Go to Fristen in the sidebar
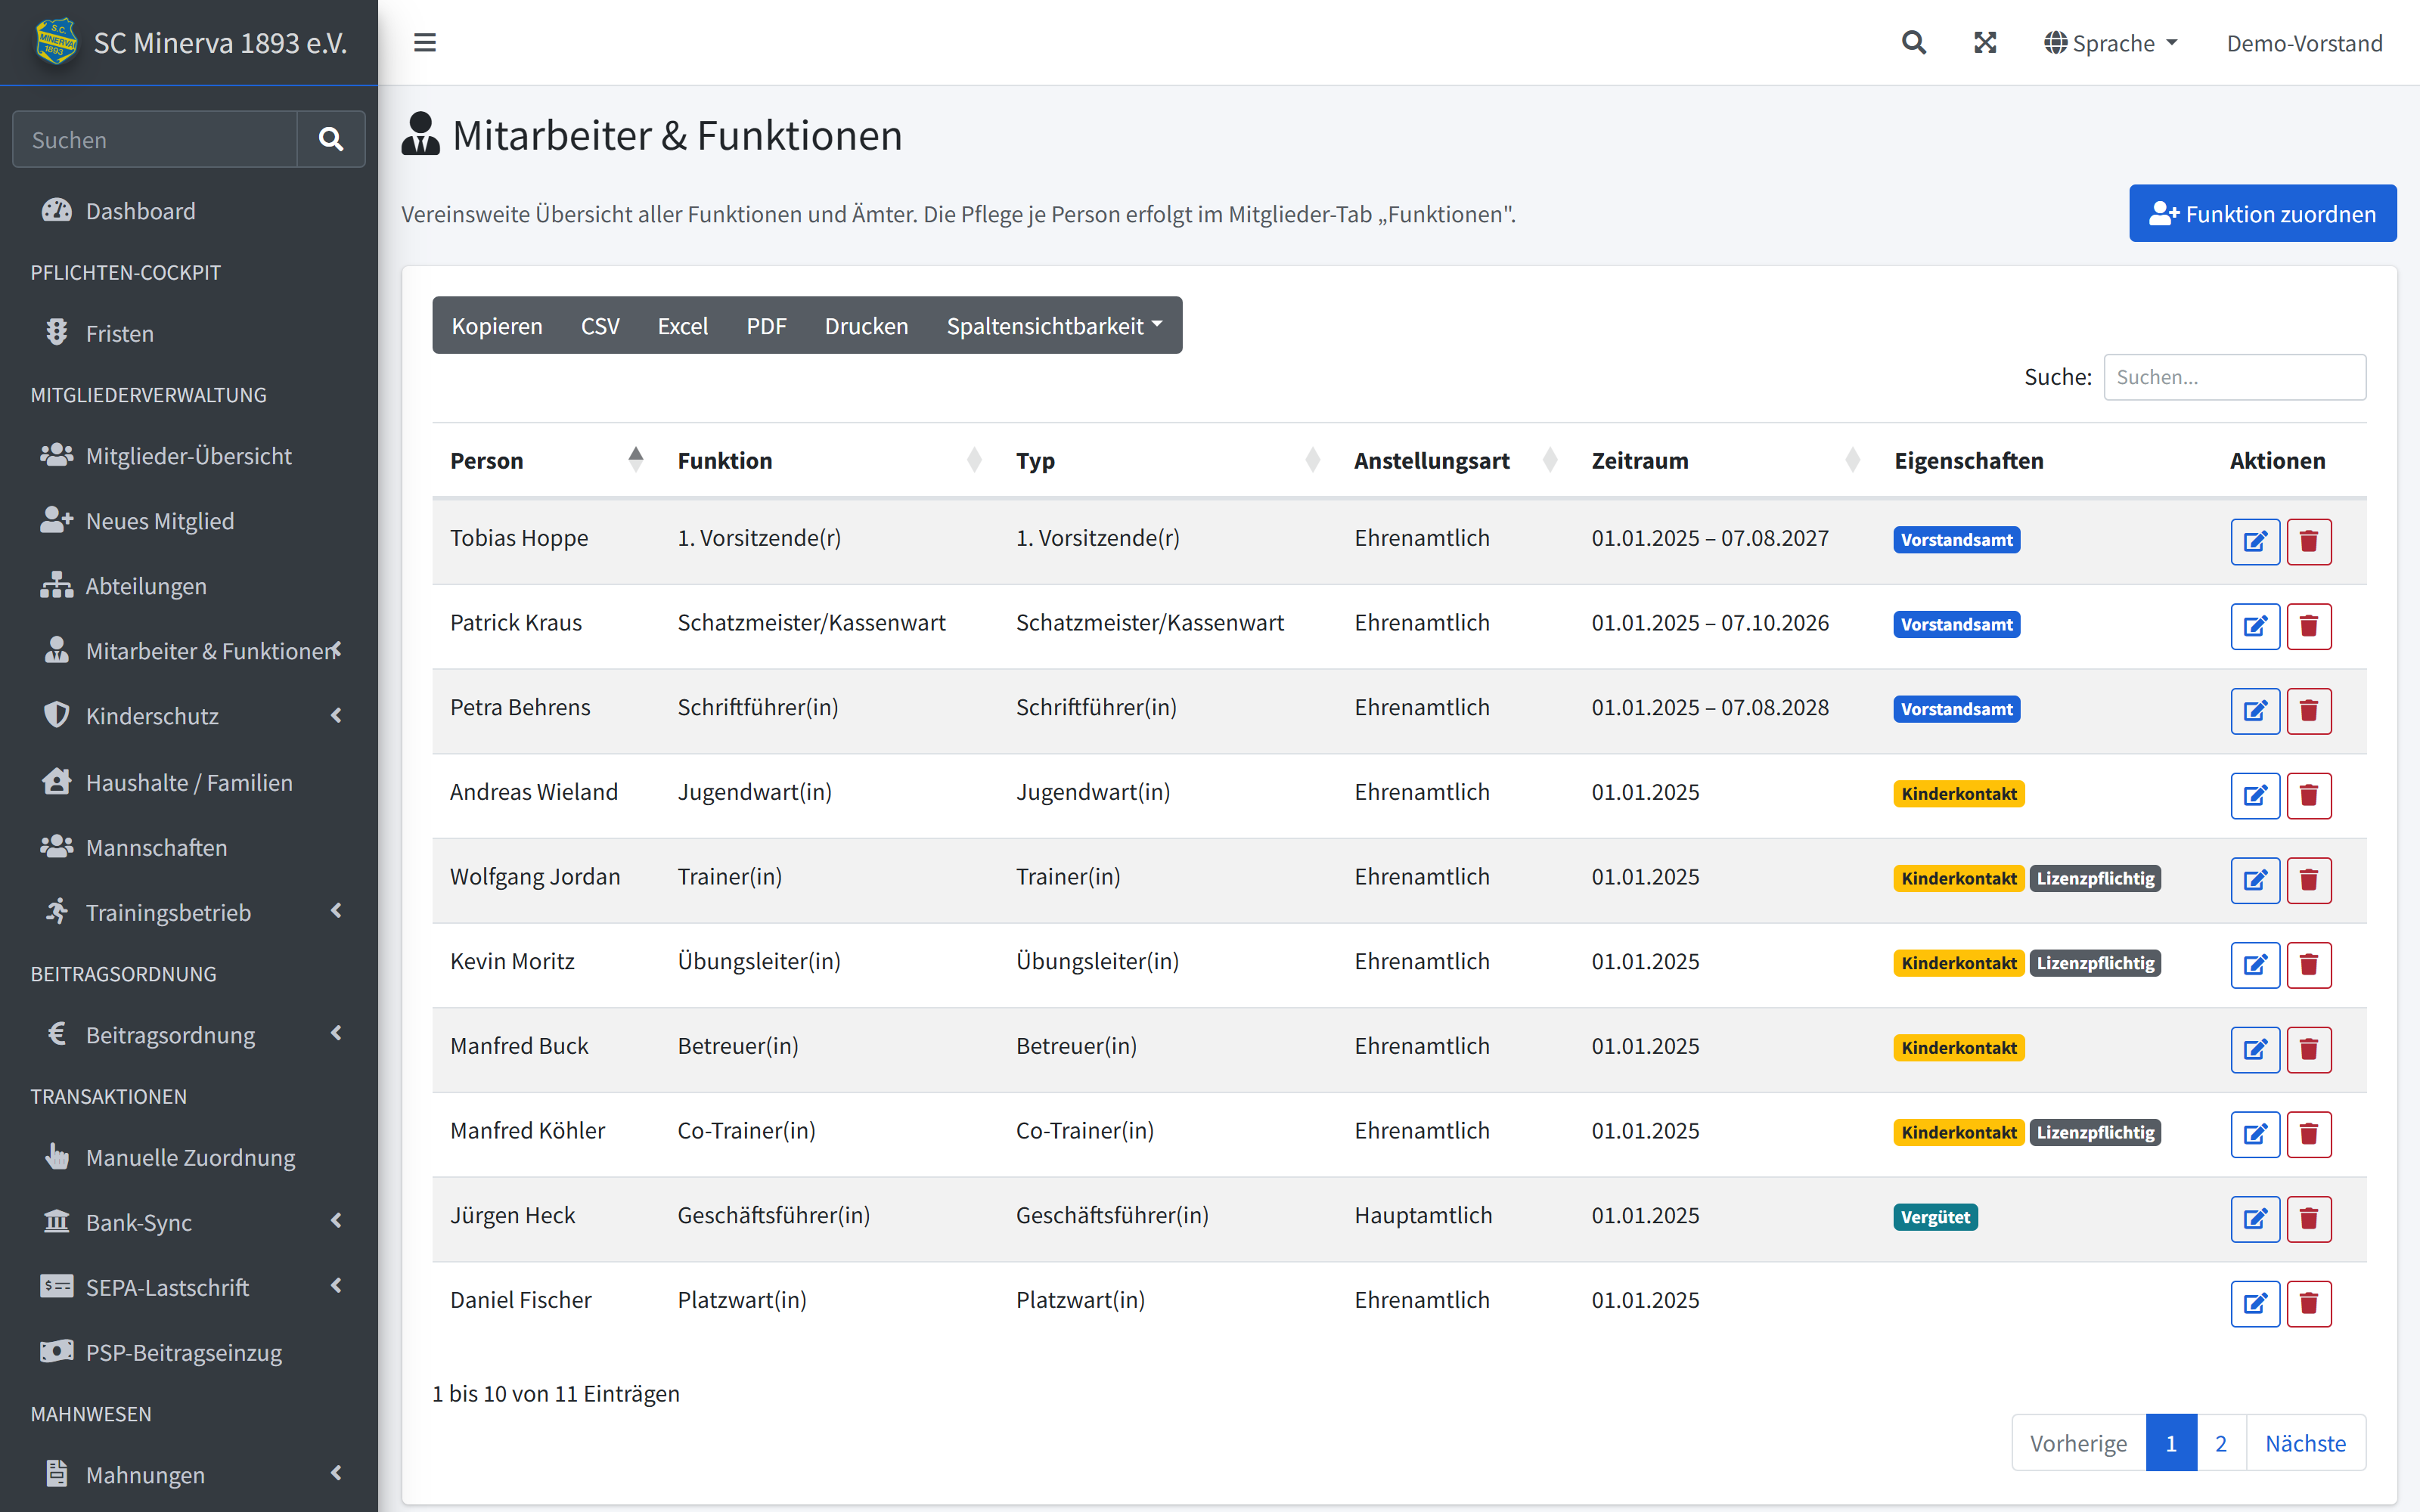 (x=189, y=333)
